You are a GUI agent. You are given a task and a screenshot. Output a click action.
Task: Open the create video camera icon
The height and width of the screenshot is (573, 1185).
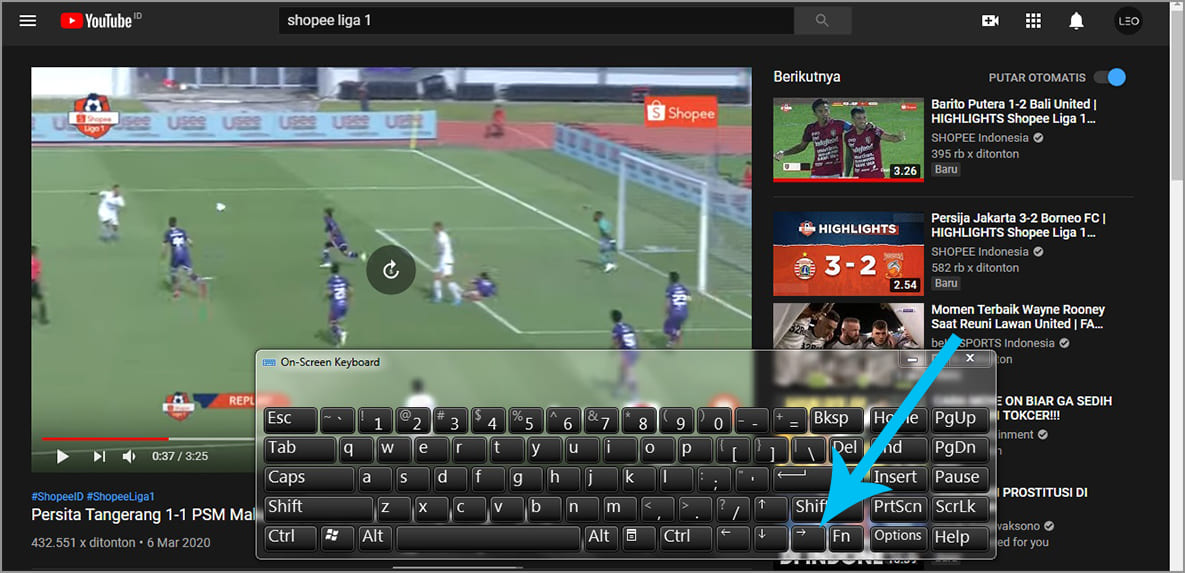[990, 20]
